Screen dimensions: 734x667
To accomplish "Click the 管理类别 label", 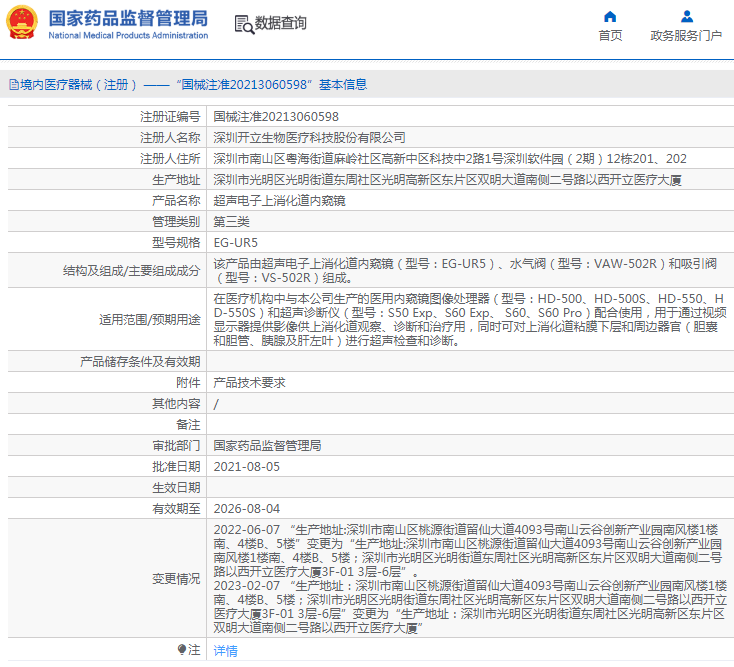I will (176, 222).
